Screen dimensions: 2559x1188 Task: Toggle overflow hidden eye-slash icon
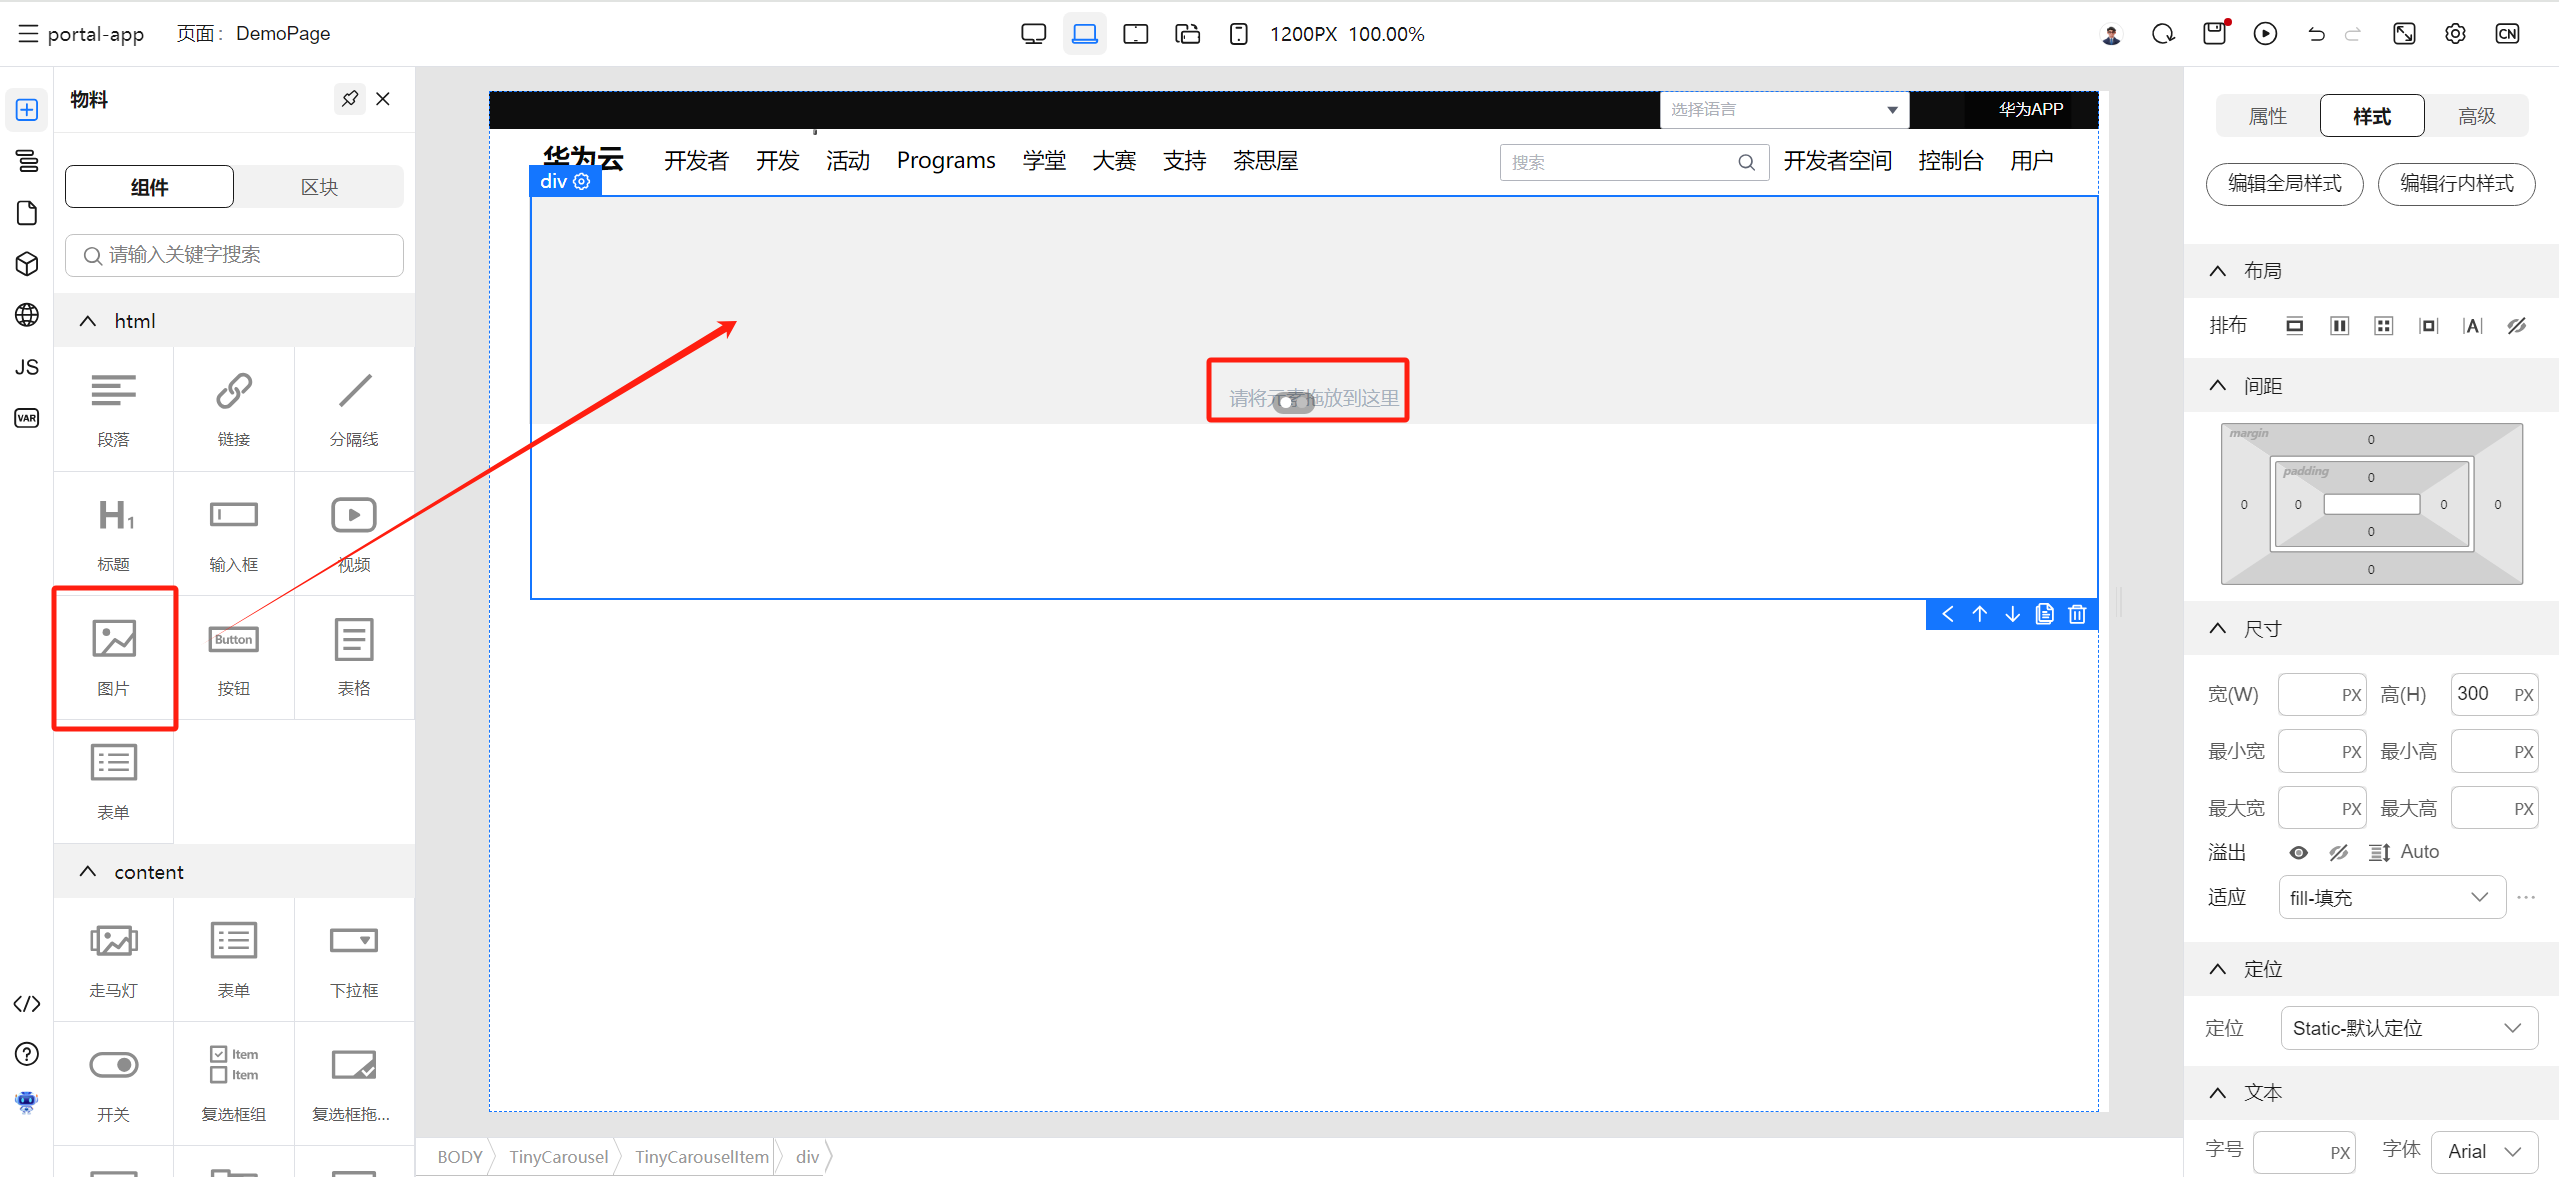pyautogui.click(x=2338, y=852)
